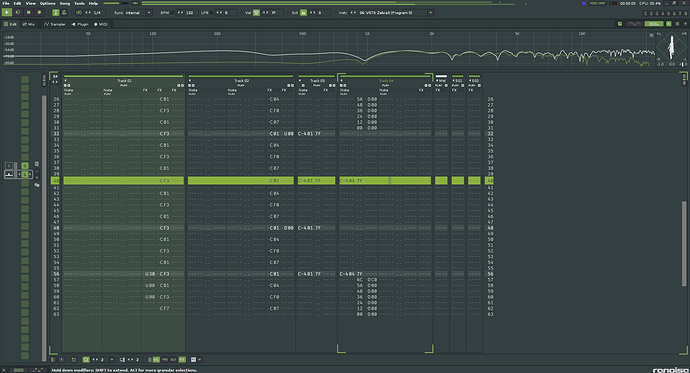Select preset slot 8 at top right
Screen dimensions: 690x373
(685, 13)
